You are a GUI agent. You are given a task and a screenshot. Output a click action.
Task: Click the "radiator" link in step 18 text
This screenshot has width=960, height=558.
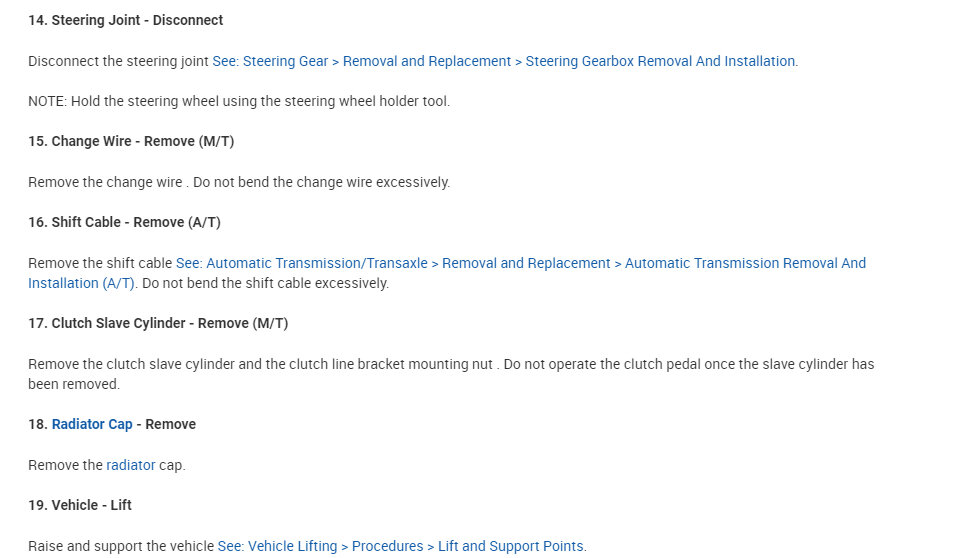131,465
